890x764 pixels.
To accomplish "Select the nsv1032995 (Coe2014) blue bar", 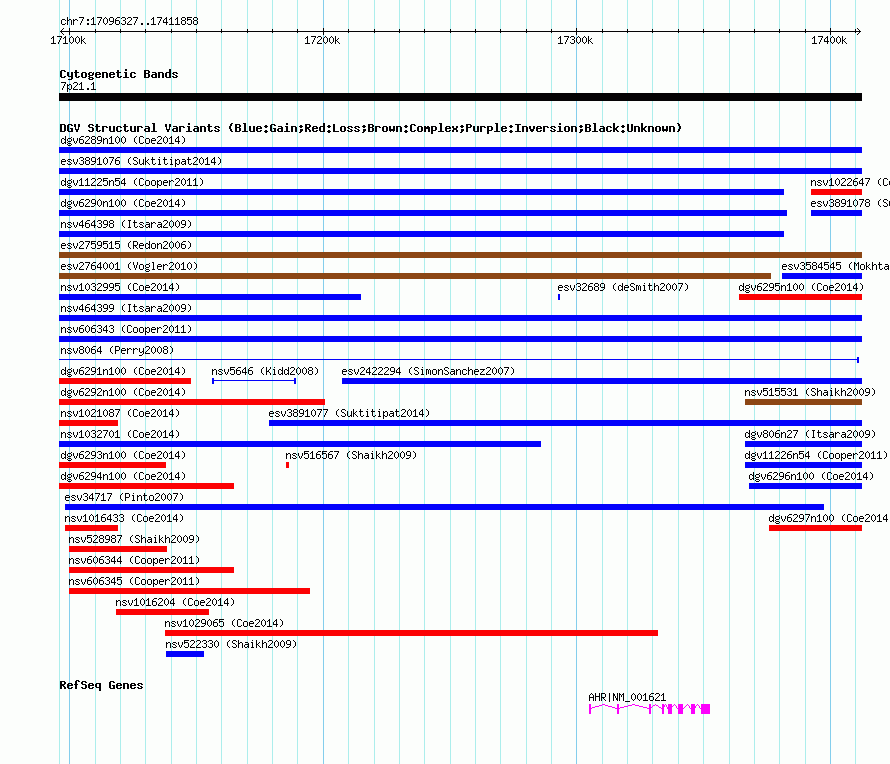I will tap(210, 297).
